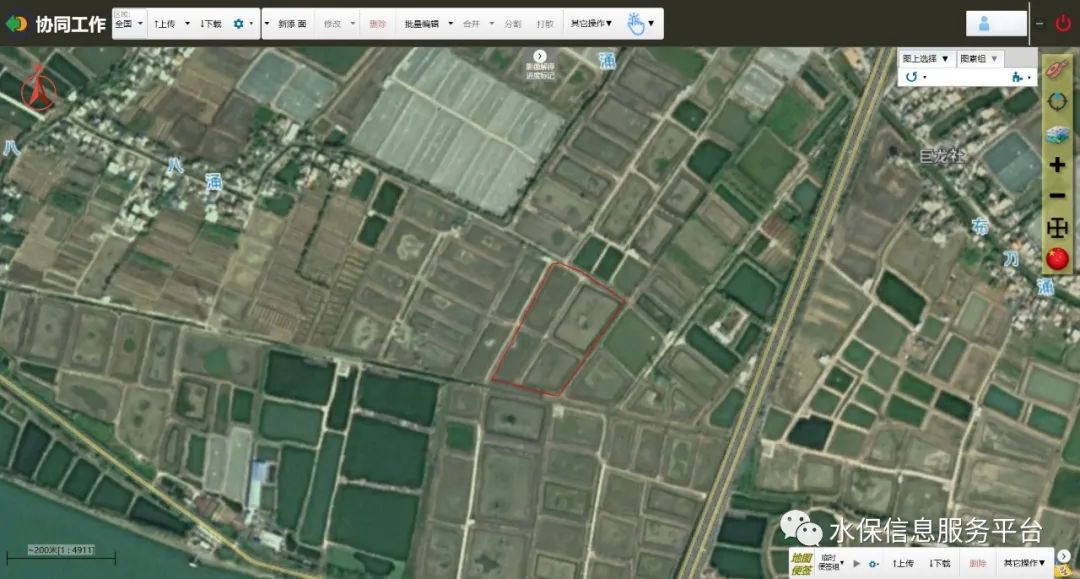Click the hand gesture icon in the top toolbar
Screen dimensions: 1080x579
click(632, 22)
